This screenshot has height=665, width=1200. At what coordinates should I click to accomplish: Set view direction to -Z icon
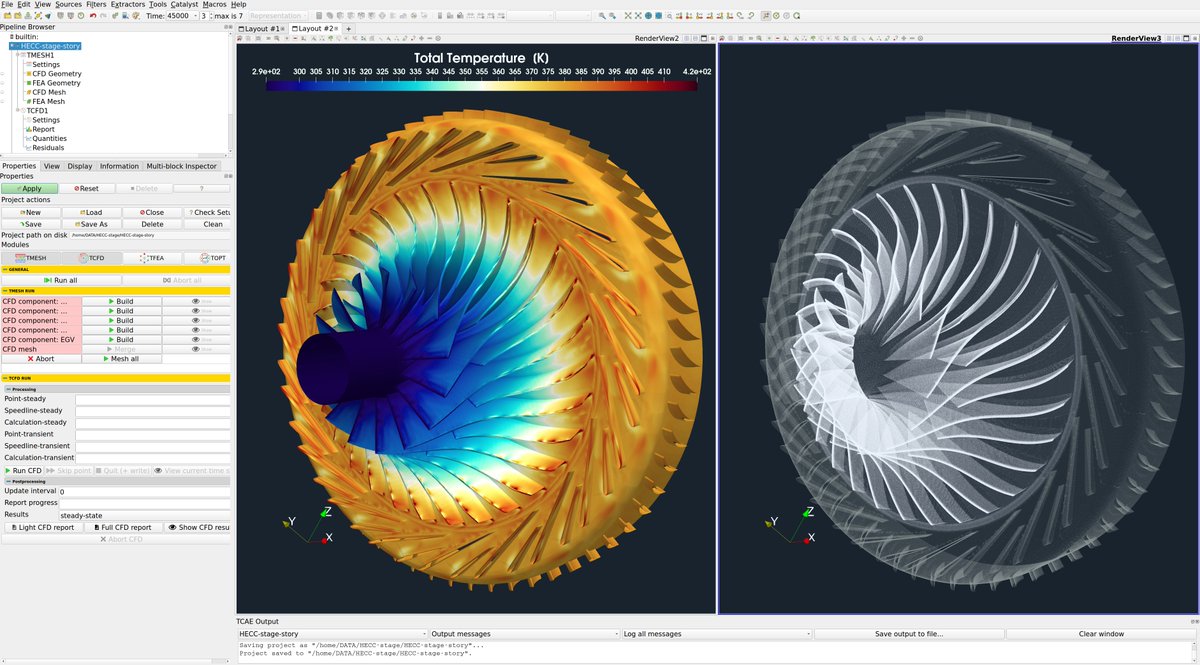click(729, 17)
